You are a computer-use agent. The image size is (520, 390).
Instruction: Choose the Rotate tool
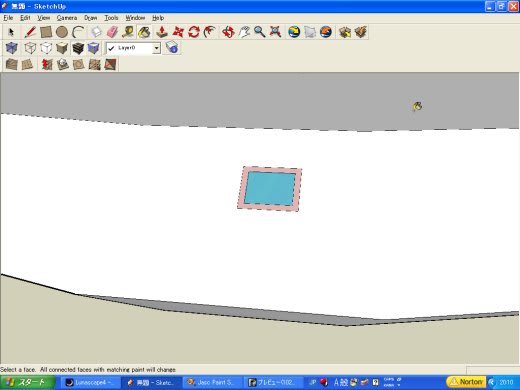point(194,32)
